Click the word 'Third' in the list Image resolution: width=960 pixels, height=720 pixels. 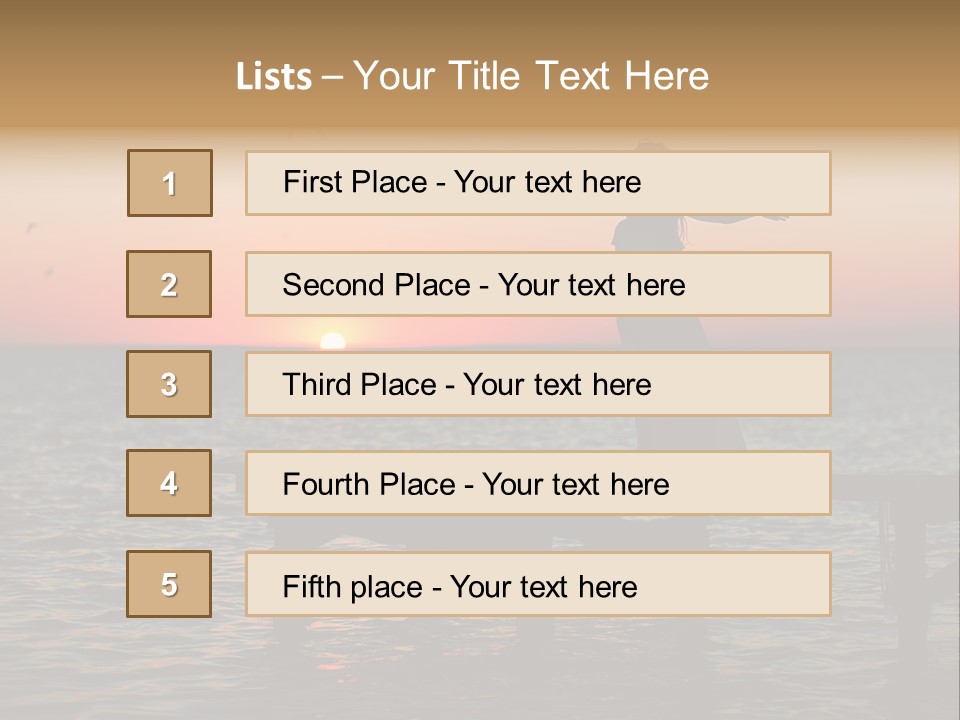pyautogui.click(x=316, y=385)
